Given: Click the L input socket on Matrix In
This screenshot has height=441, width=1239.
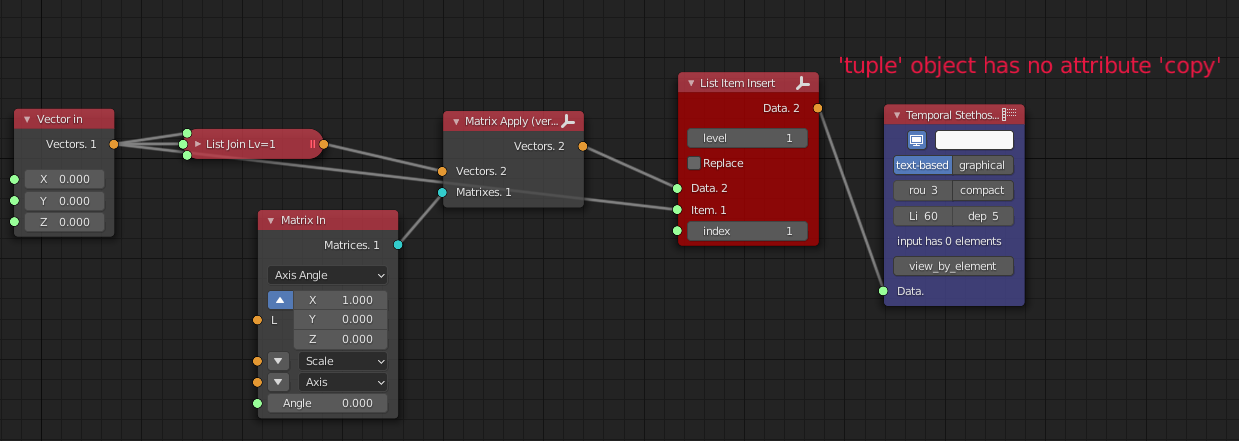Looking at the screenshot, I should point(257,320).
